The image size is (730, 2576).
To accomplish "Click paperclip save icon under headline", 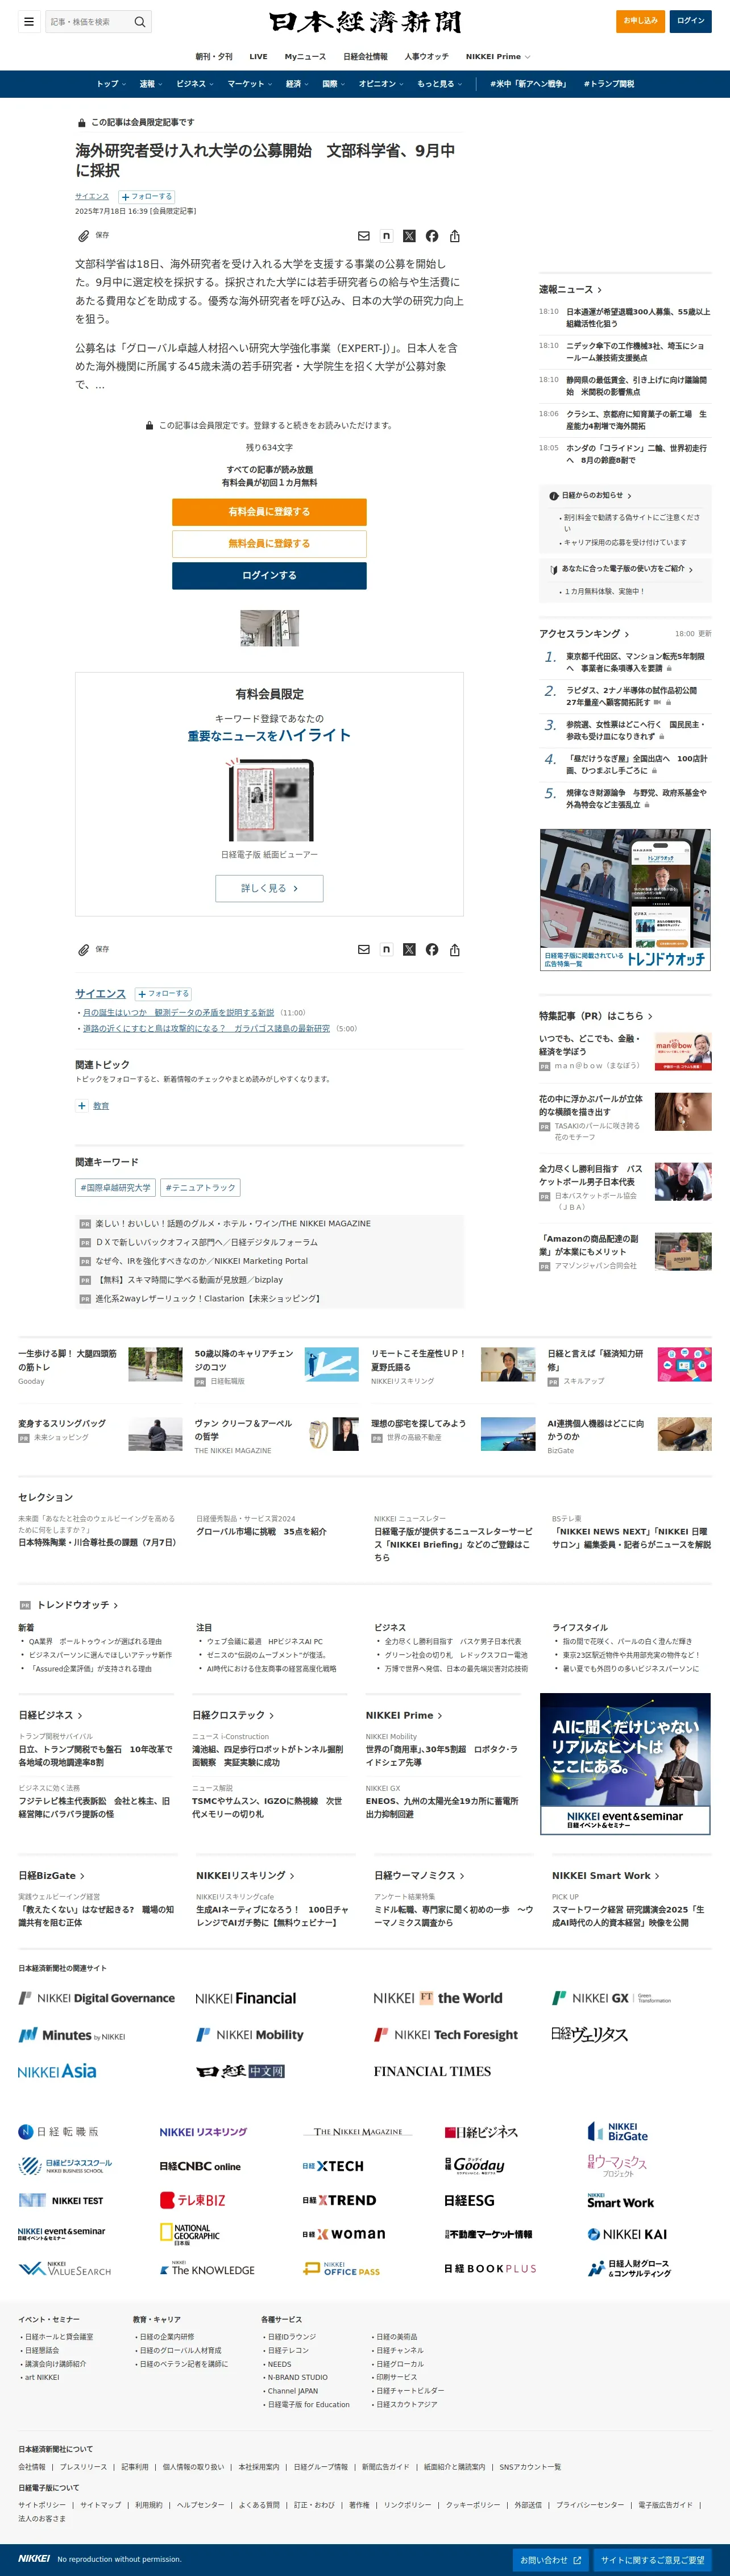I will point(84,236).
